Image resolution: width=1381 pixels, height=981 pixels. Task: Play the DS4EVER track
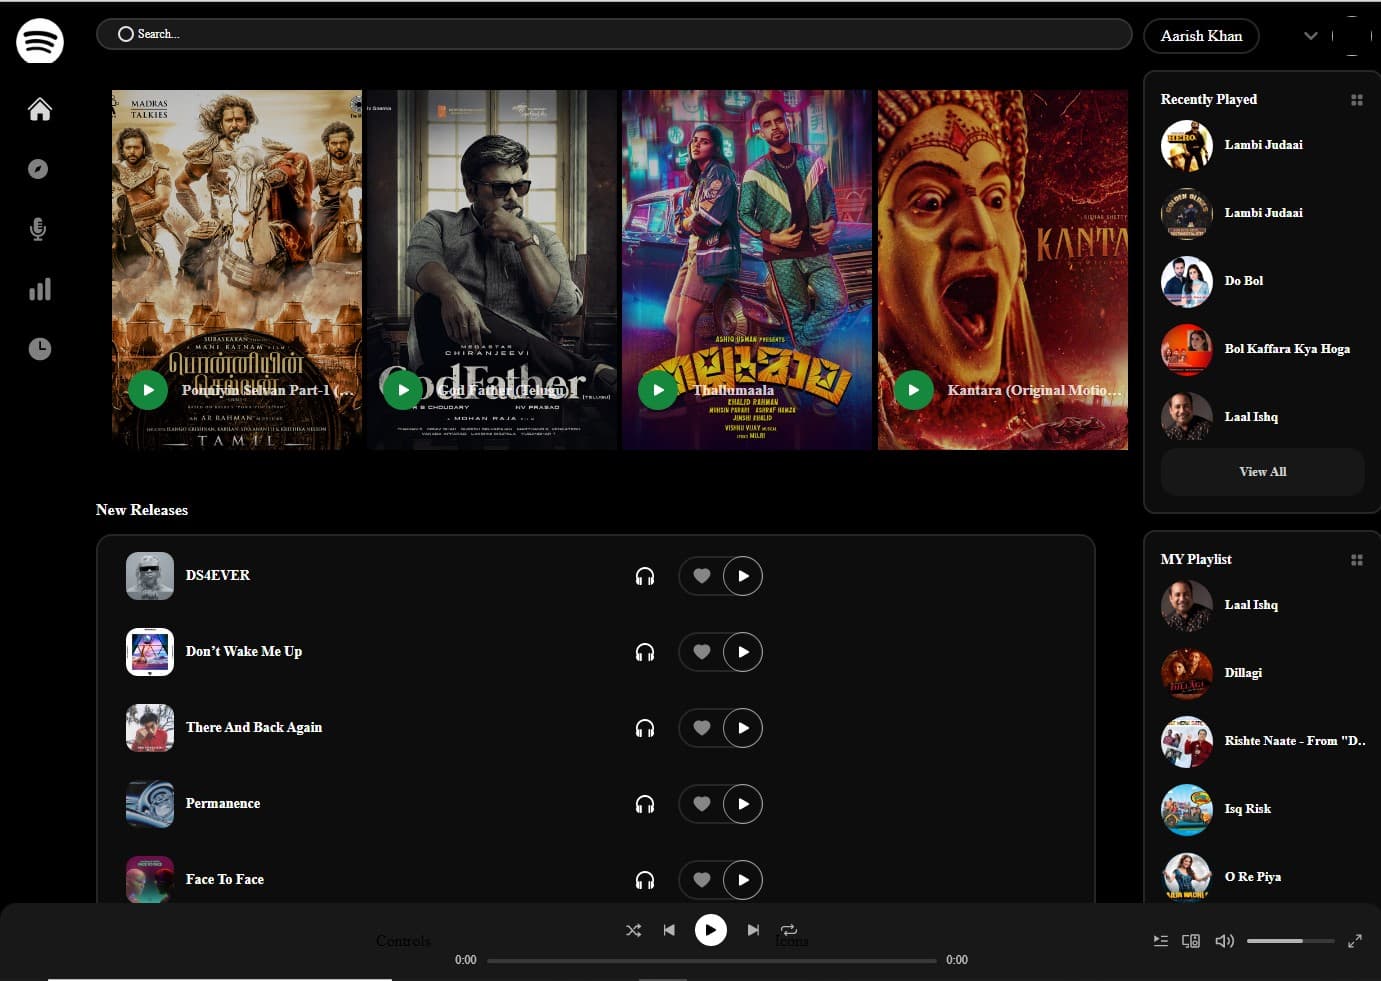pyautogui.click(x=743, y=576)
